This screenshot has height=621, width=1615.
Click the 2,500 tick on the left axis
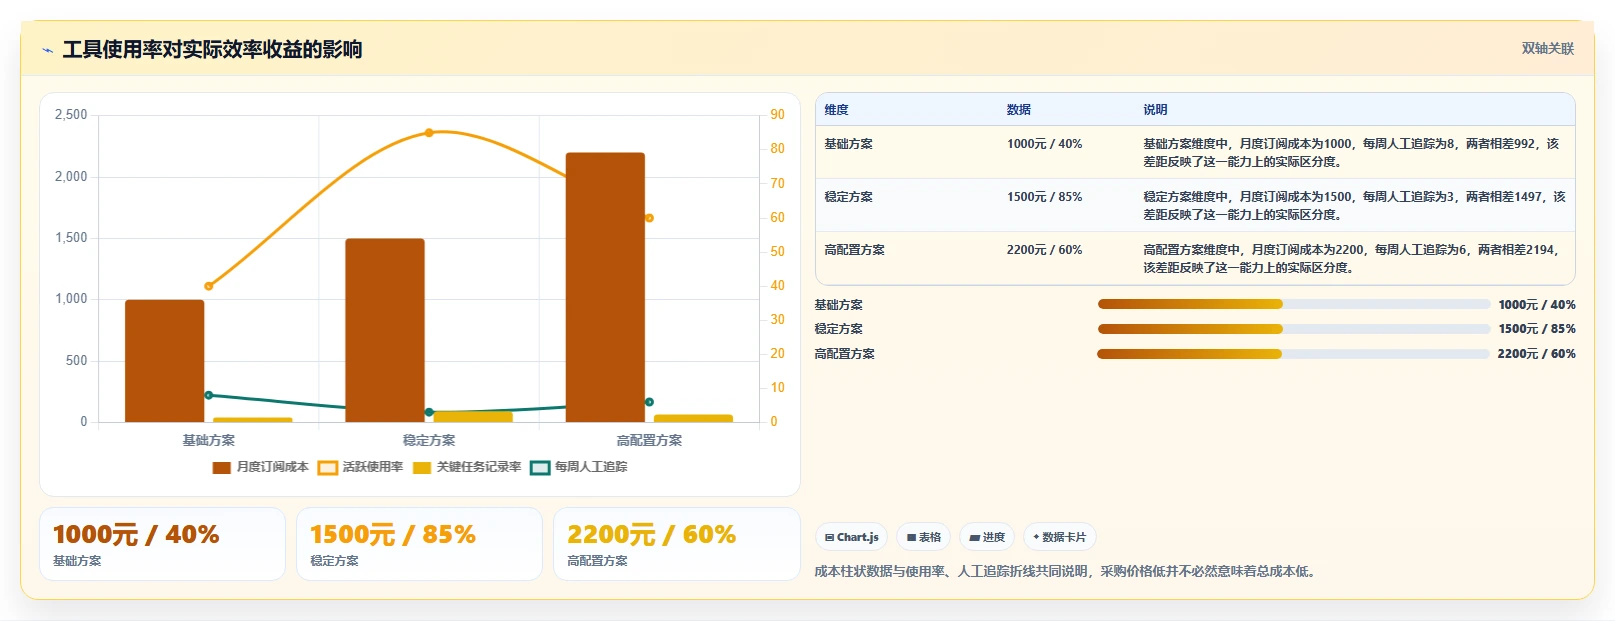[71, 115]
